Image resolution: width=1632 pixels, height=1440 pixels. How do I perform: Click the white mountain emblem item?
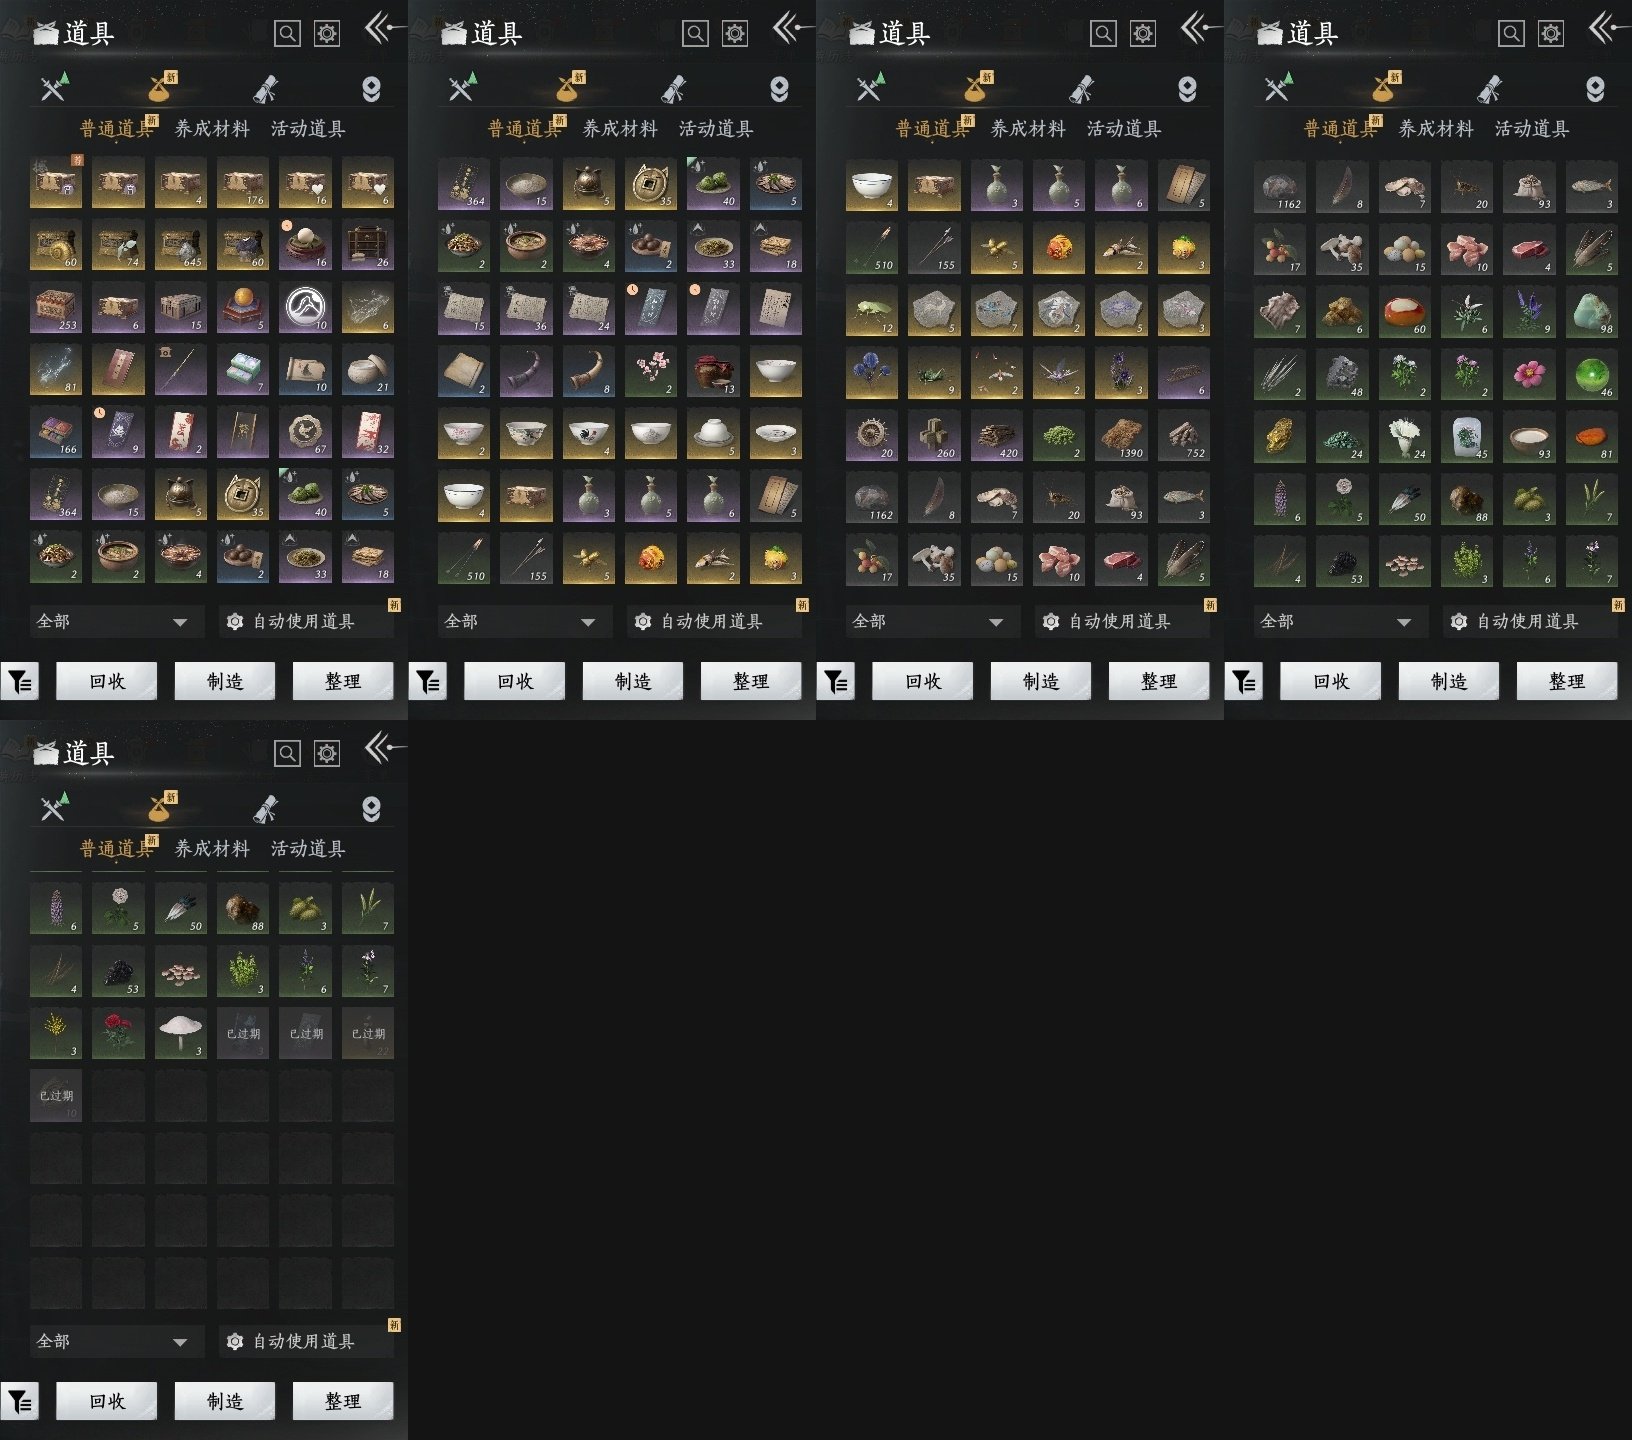[305, 308]
